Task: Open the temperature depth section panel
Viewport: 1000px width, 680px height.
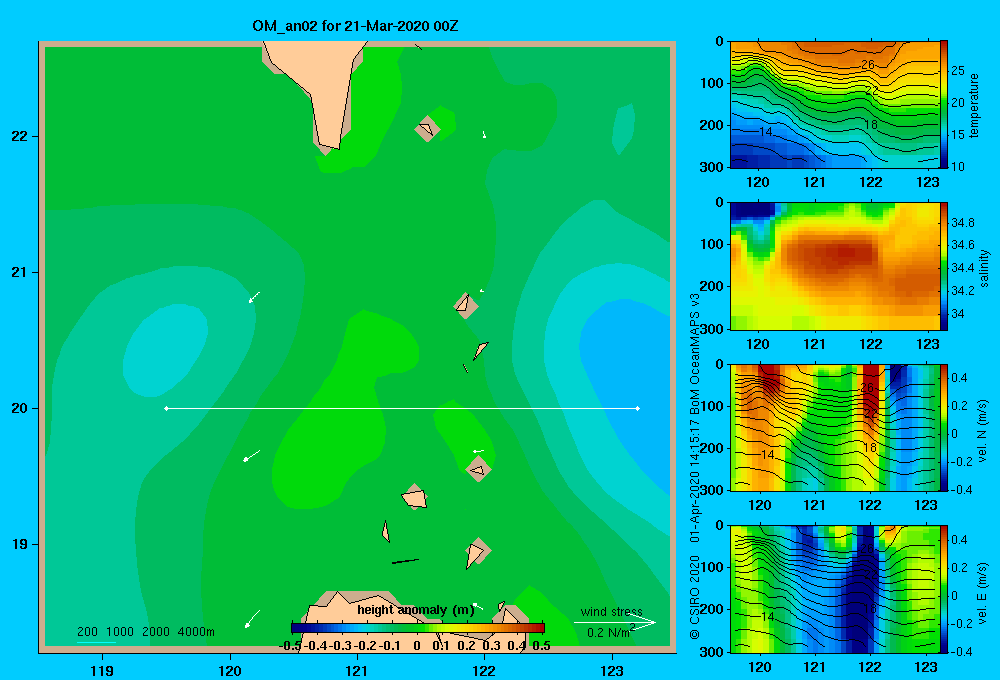Action: (x=835, y=104)
